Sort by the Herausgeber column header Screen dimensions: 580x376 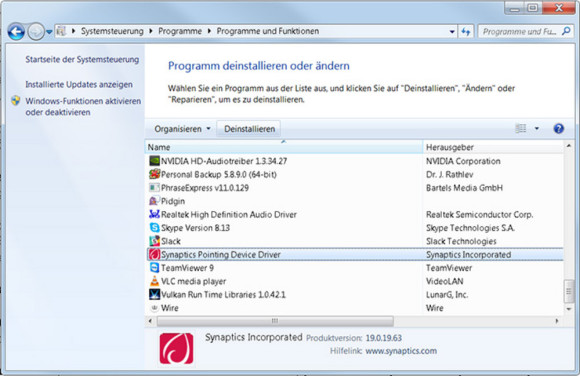(x=493, y=147)
